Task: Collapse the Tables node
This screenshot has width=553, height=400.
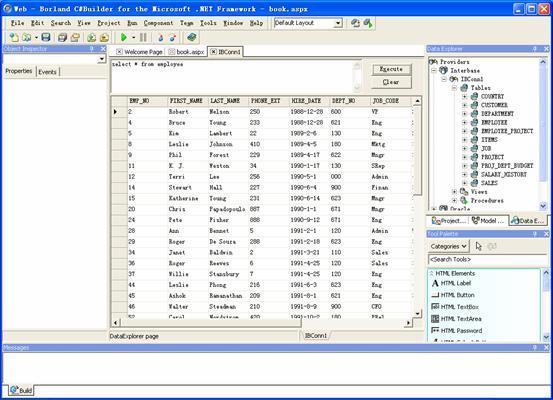Action: pos(455,88)
